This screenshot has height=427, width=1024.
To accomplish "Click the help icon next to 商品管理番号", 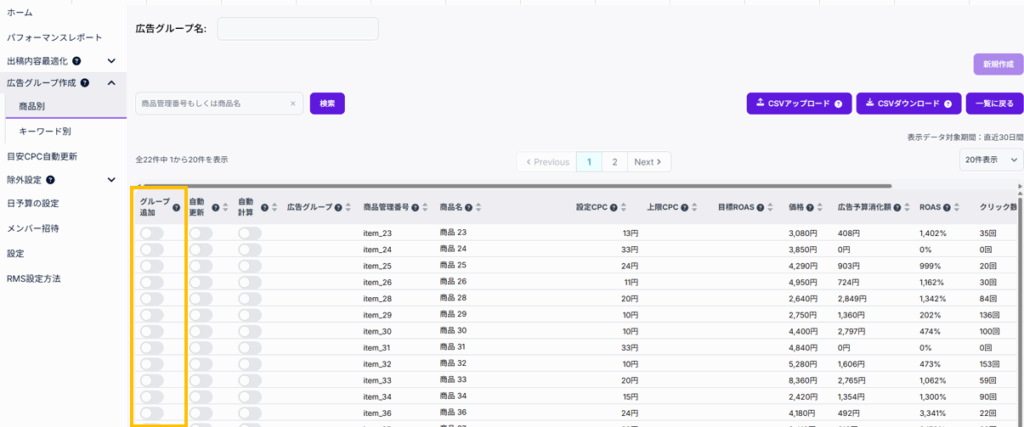I will pyautogui.click(x=416, y=207).
